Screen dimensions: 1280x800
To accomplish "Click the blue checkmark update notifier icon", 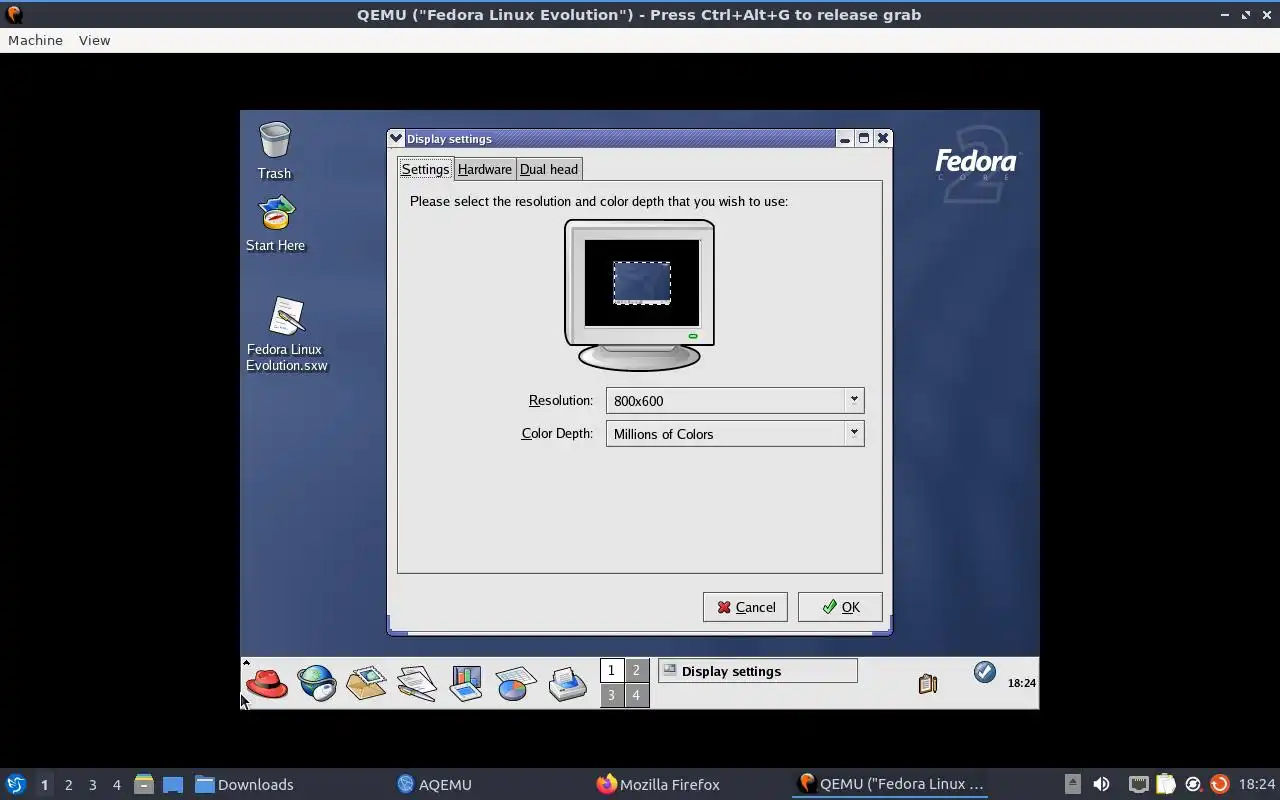I will tap(985, 672).
